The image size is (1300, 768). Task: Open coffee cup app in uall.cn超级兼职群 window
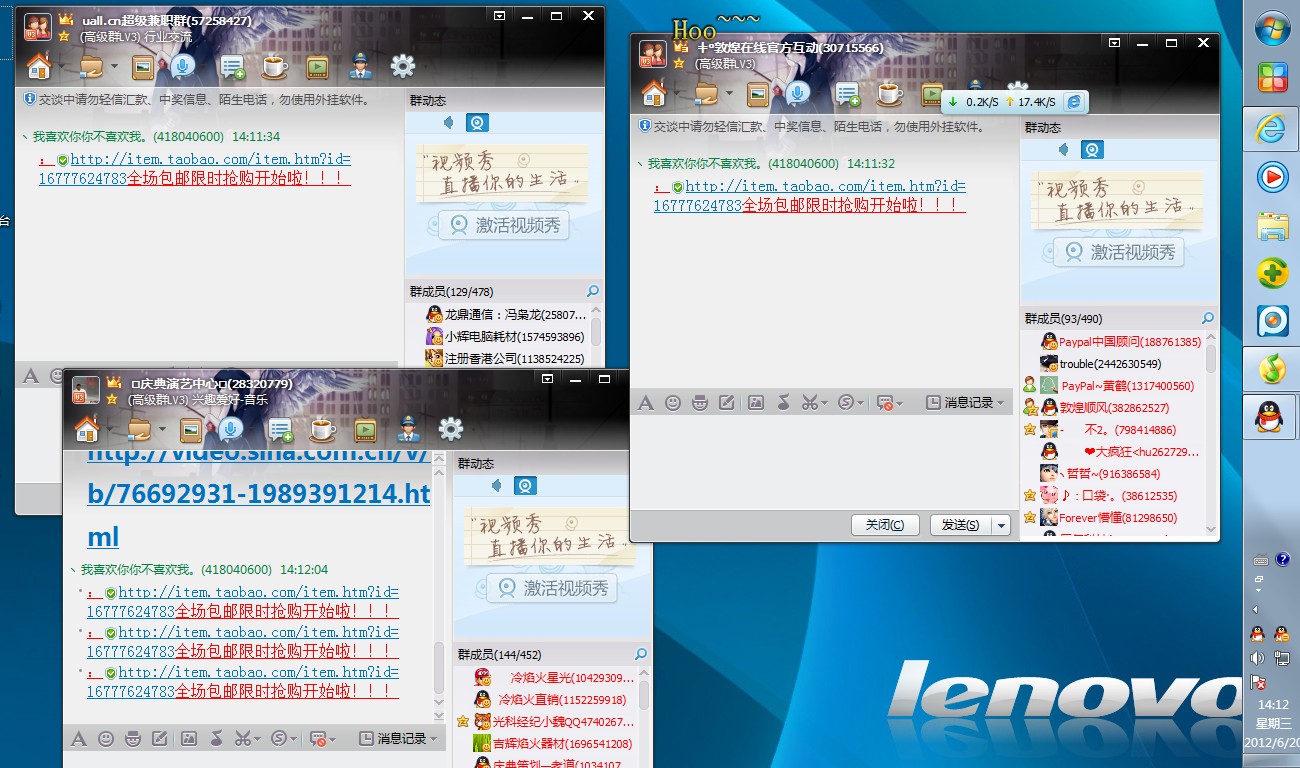pyautogui.click(x=274, y=67)
